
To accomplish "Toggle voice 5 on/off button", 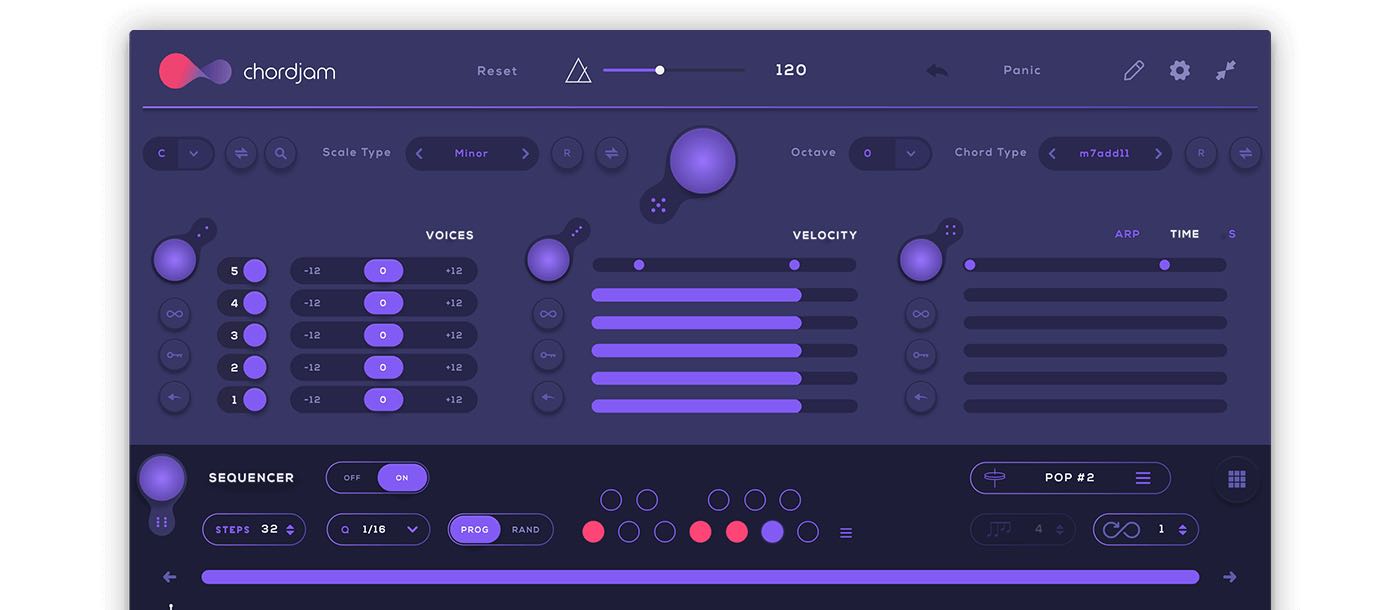I will coord(255,271).
